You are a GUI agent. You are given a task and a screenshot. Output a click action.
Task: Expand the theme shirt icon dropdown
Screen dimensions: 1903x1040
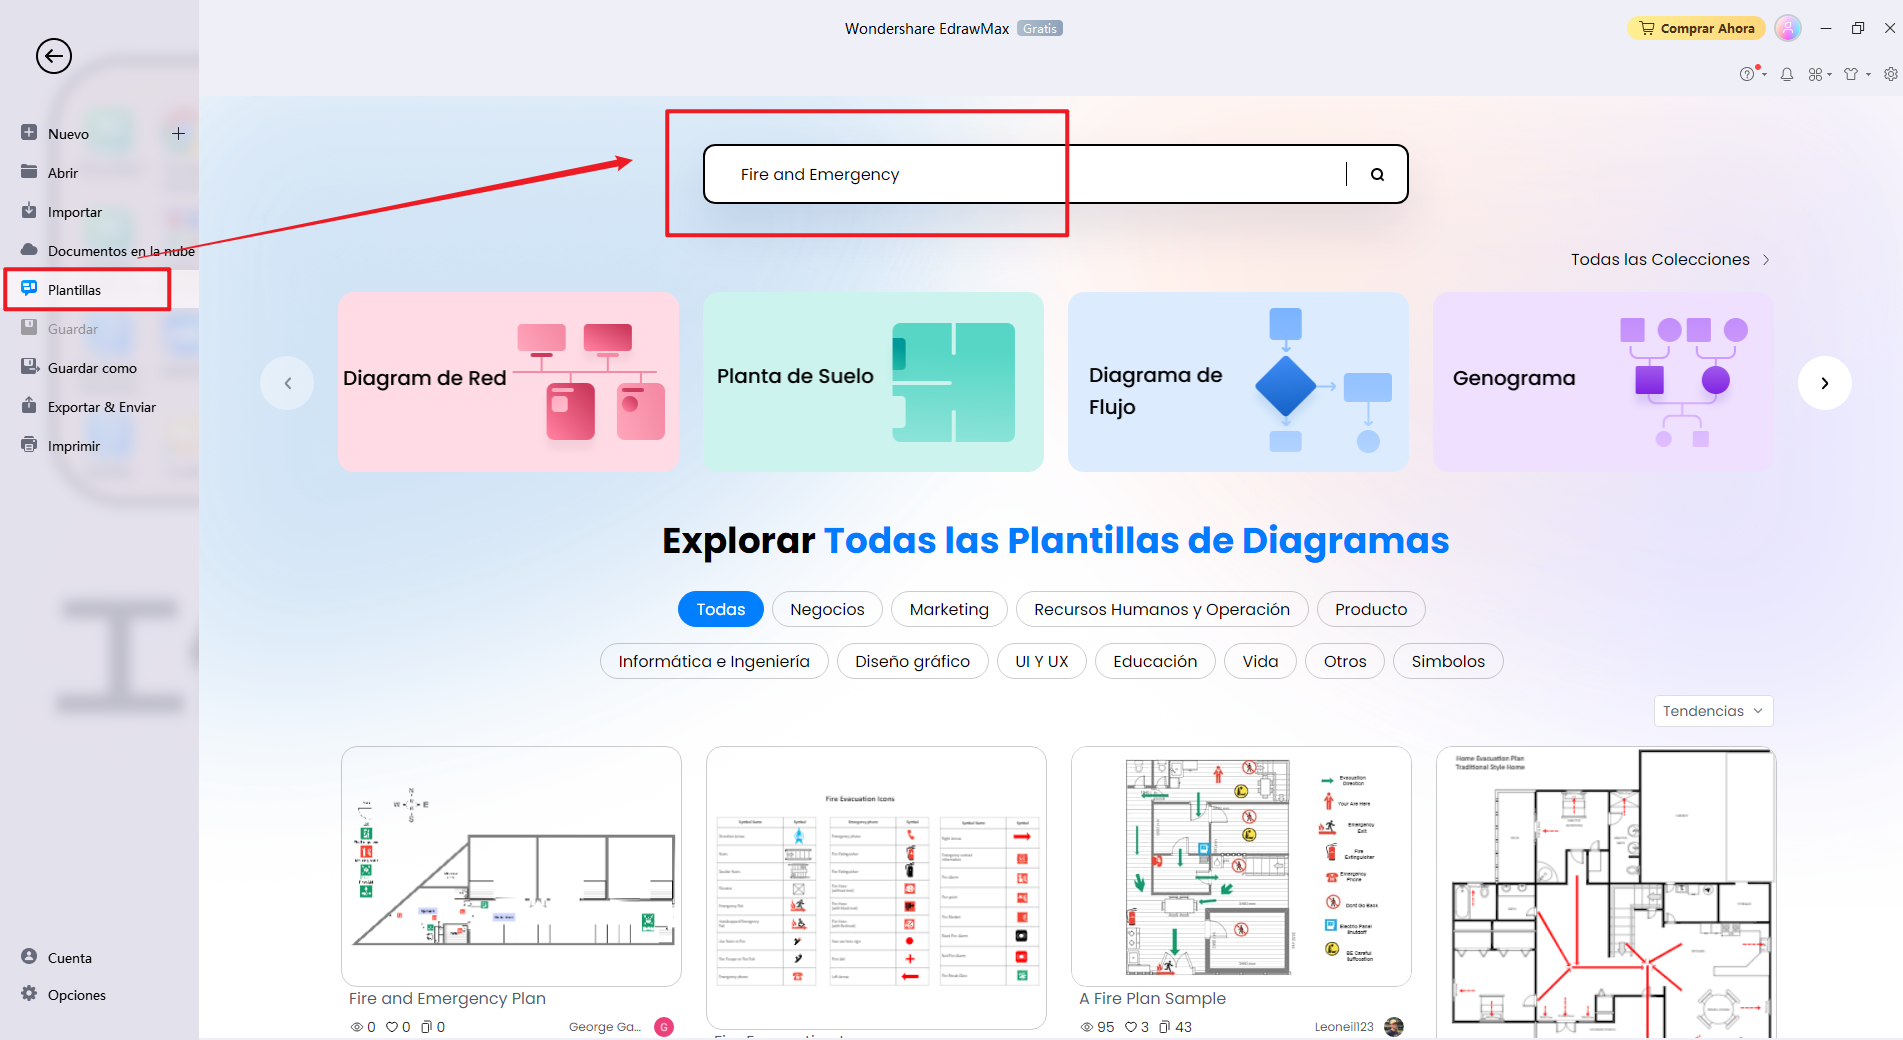click(1856, 74)
